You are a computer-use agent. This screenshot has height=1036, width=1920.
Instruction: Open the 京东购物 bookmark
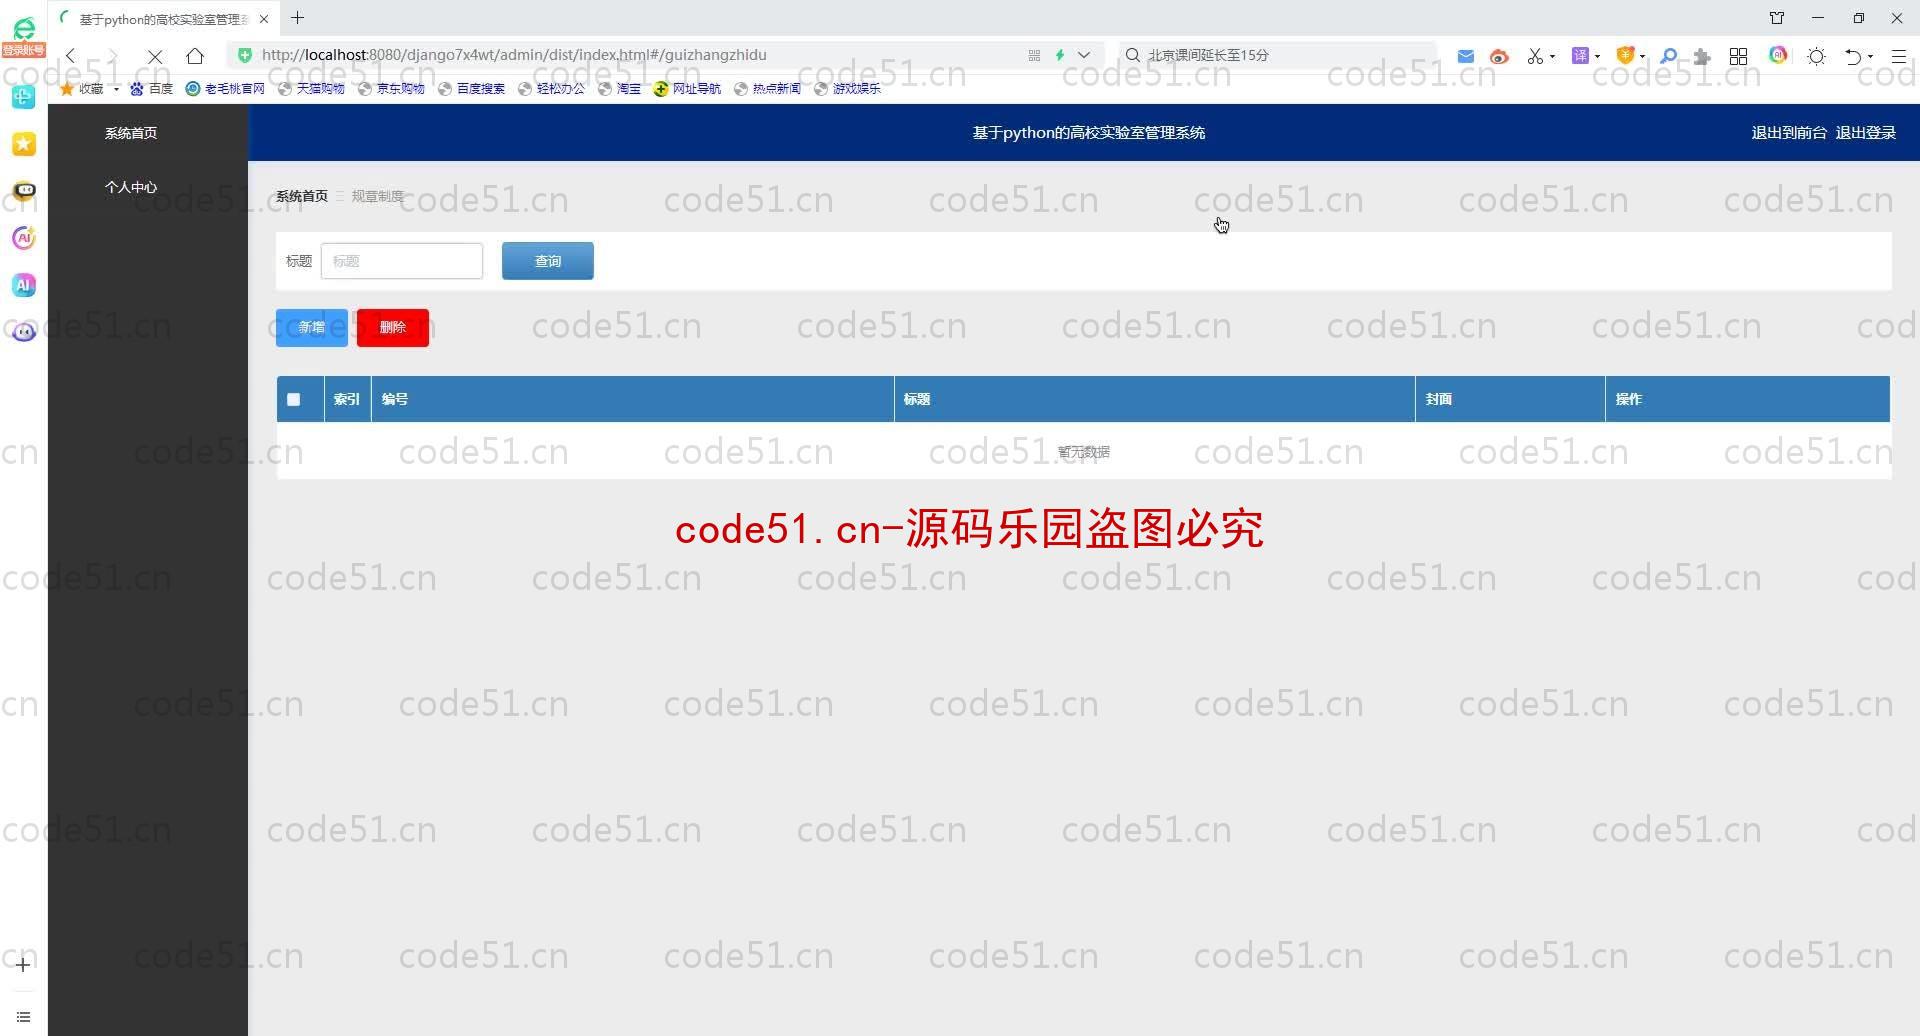(x=391, y=88)
